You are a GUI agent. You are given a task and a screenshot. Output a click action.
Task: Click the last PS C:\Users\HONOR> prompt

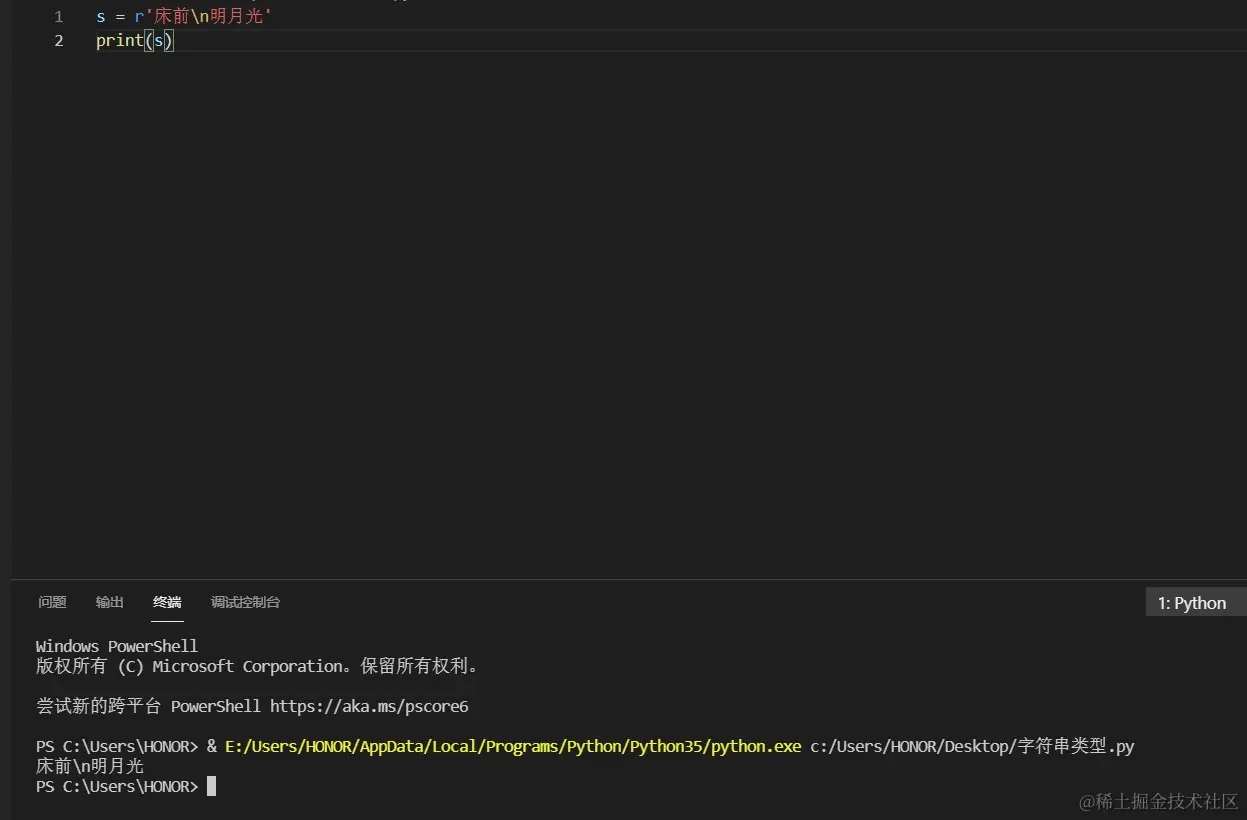(118, 786)
